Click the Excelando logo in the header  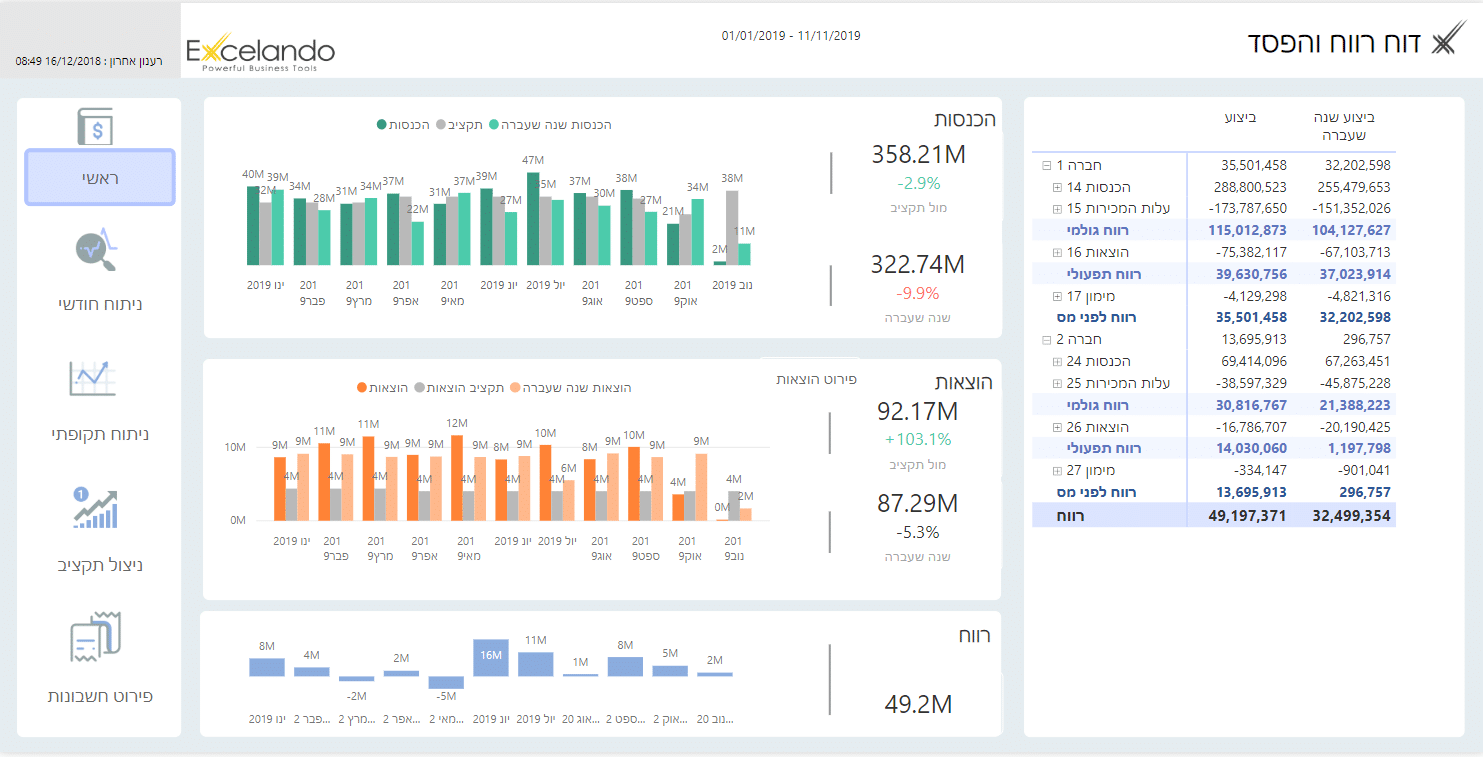pyautogui.click(x=261, y=52)
